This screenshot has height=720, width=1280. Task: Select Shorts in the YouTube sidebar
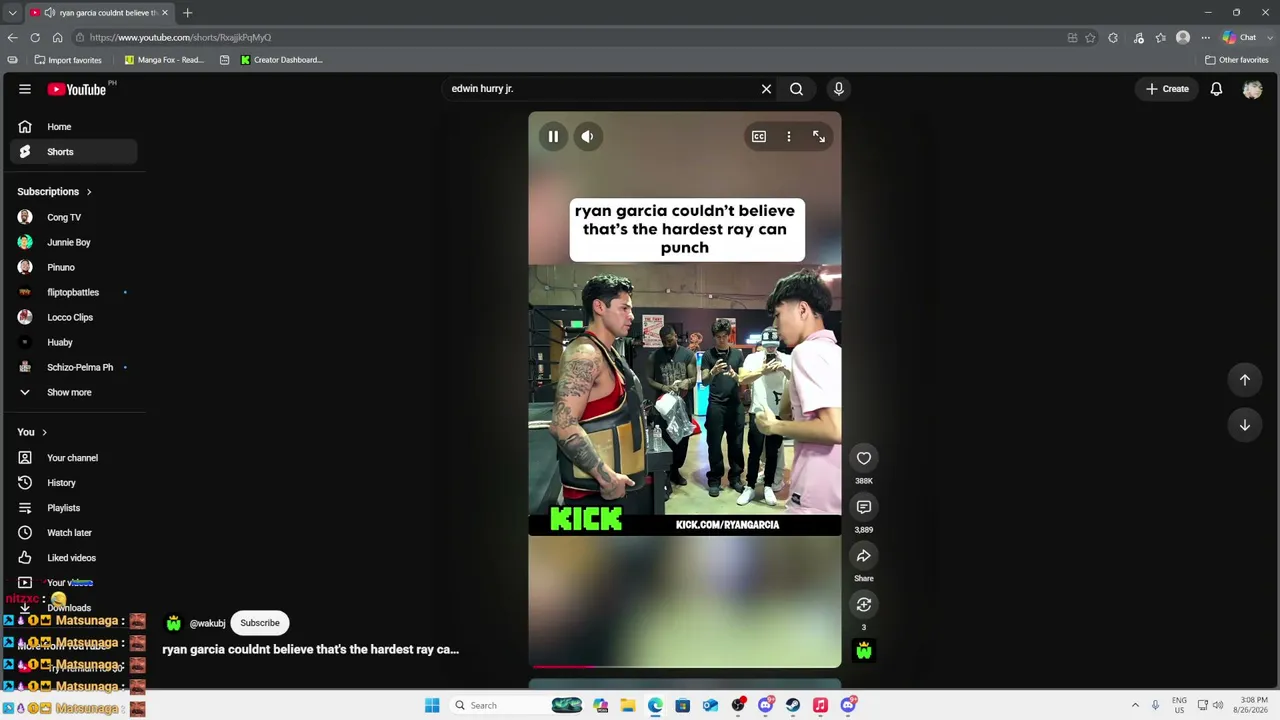(73, 152)
